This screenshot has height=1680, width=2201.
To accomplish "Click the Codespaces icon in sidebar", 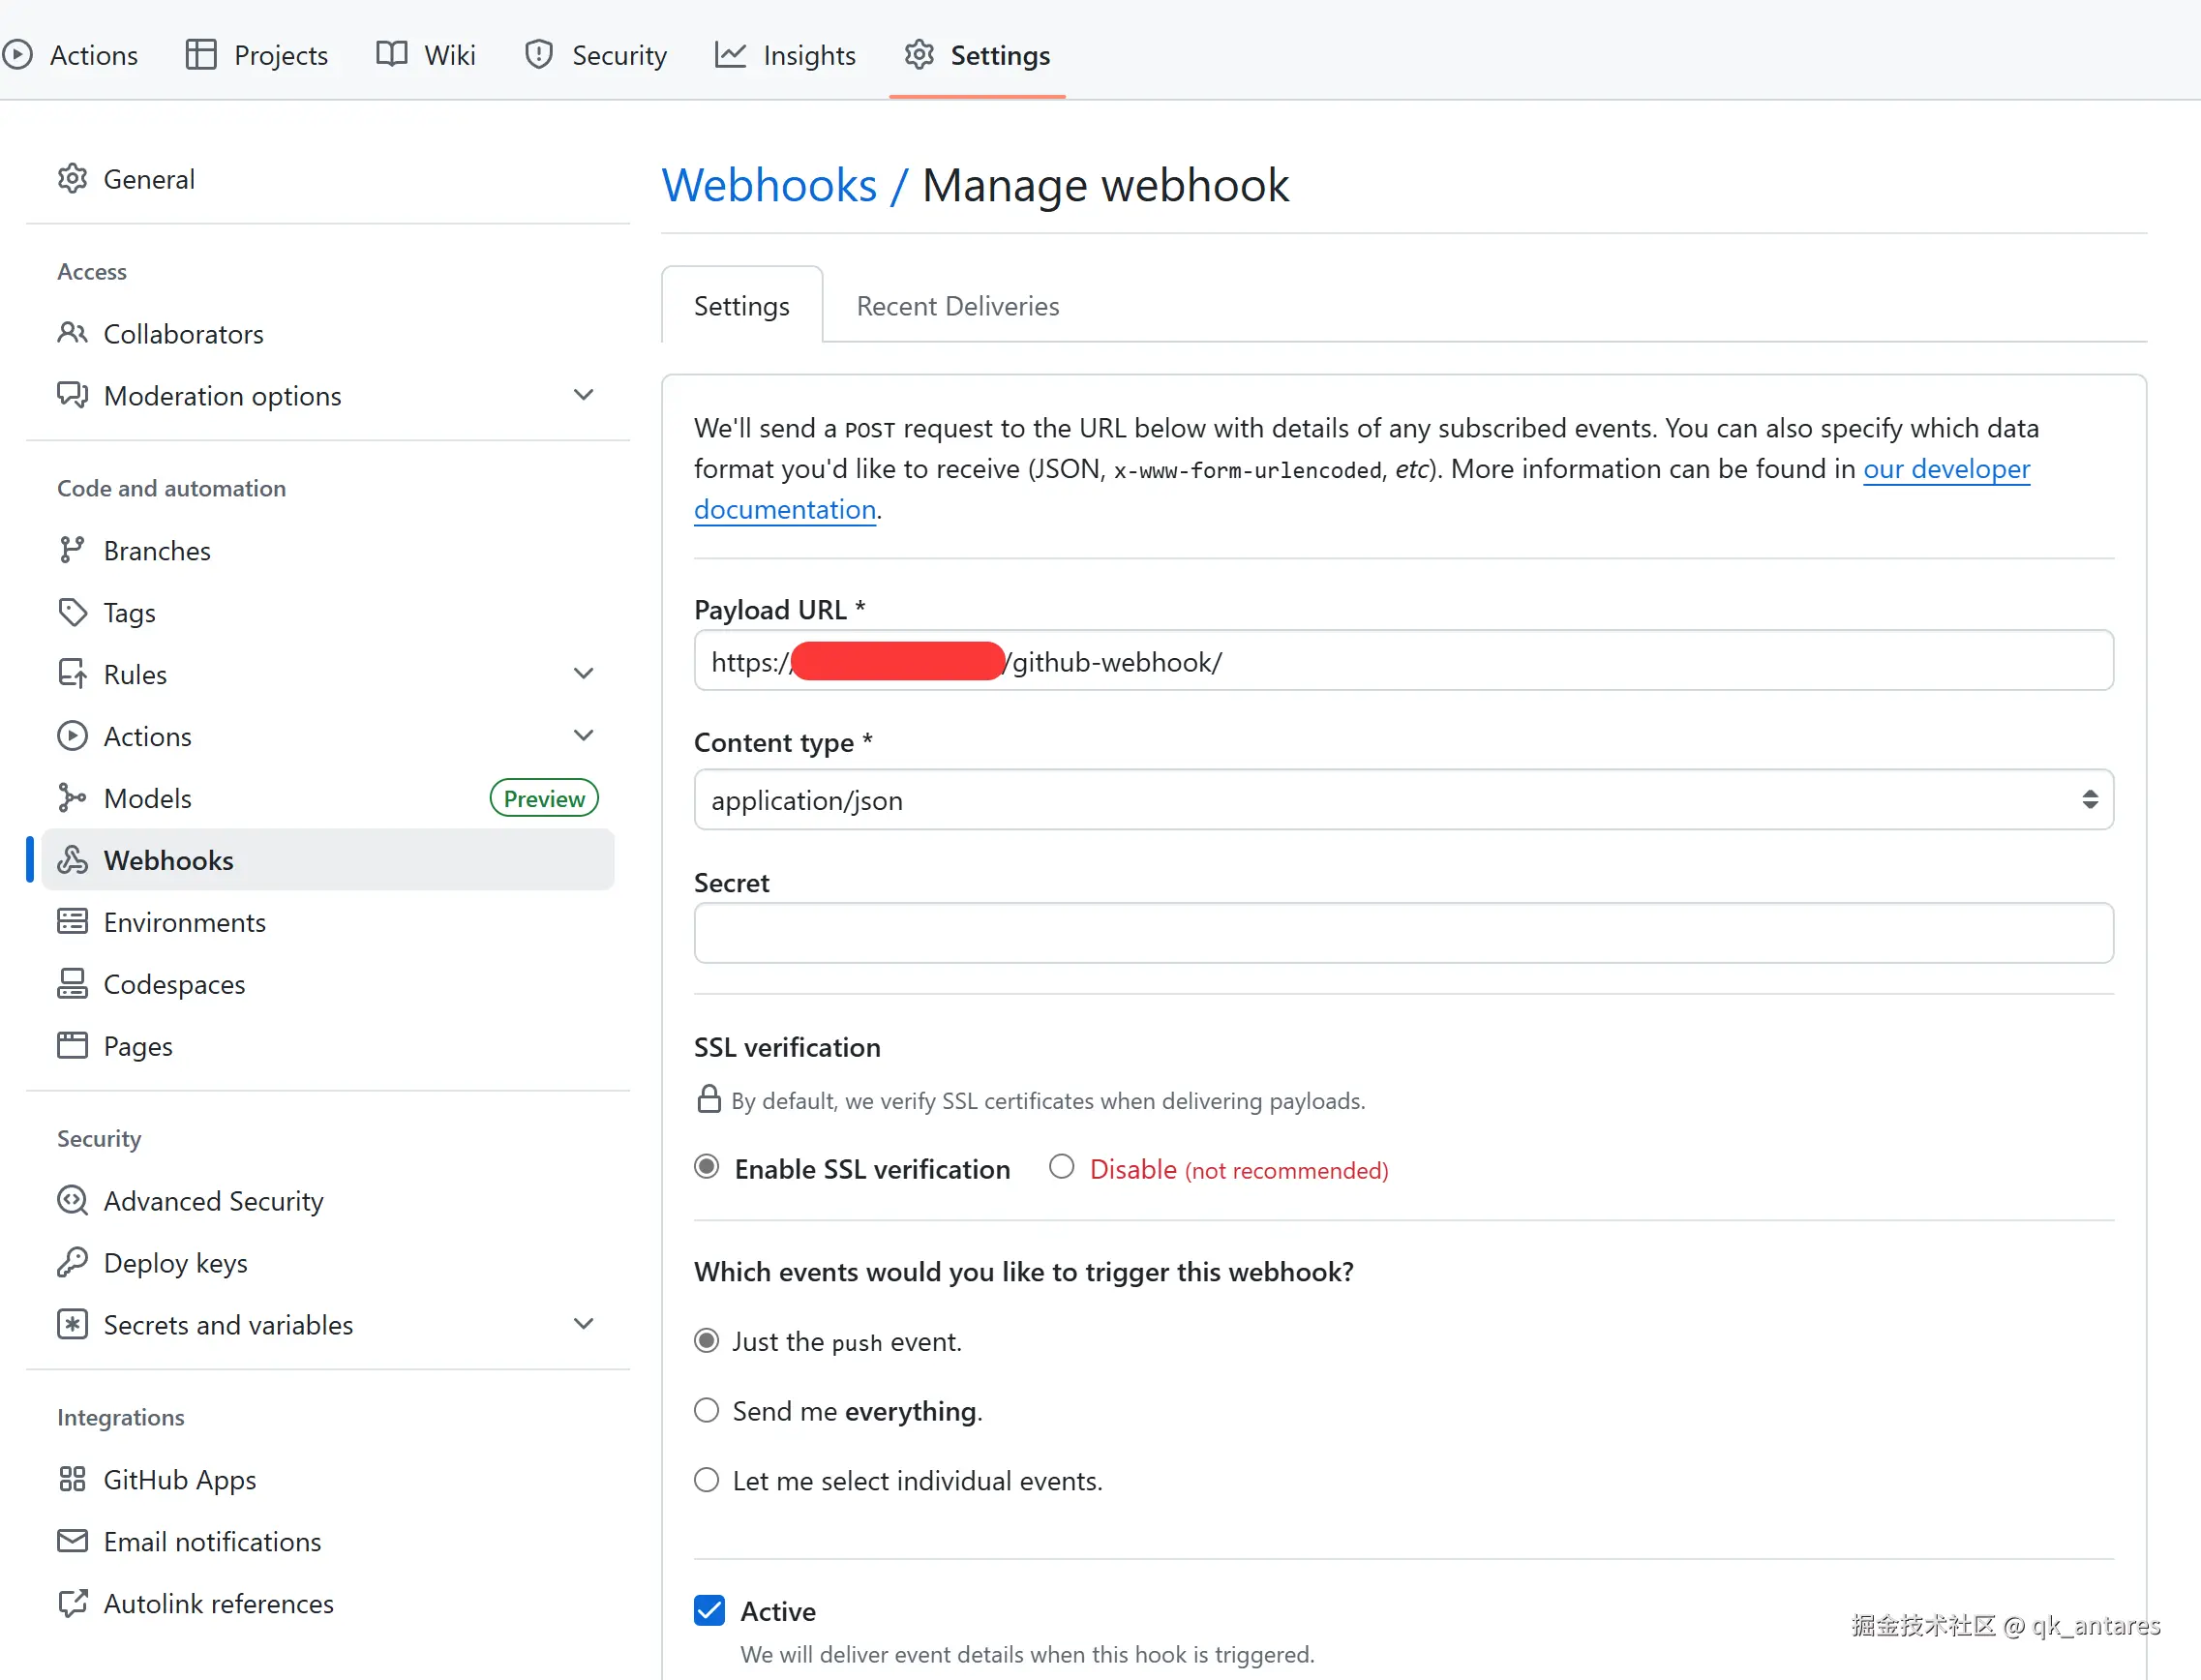I will pyautogui.click(x=72, y=984).
